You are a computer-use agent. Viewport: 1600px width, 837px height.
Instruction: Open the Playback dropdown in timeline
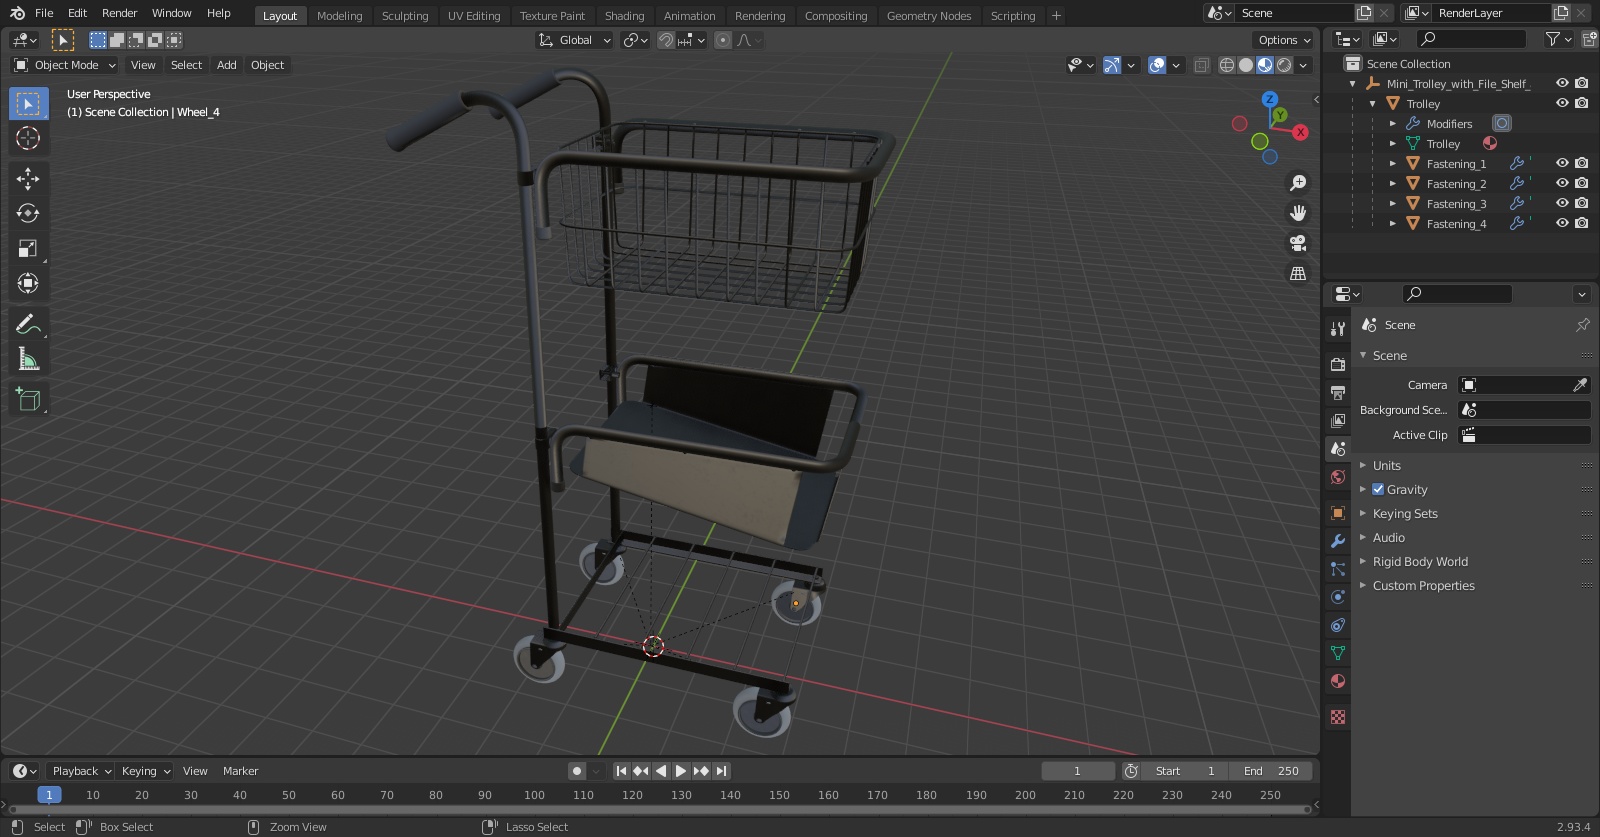pyautogui.click(x=80, y=771)
